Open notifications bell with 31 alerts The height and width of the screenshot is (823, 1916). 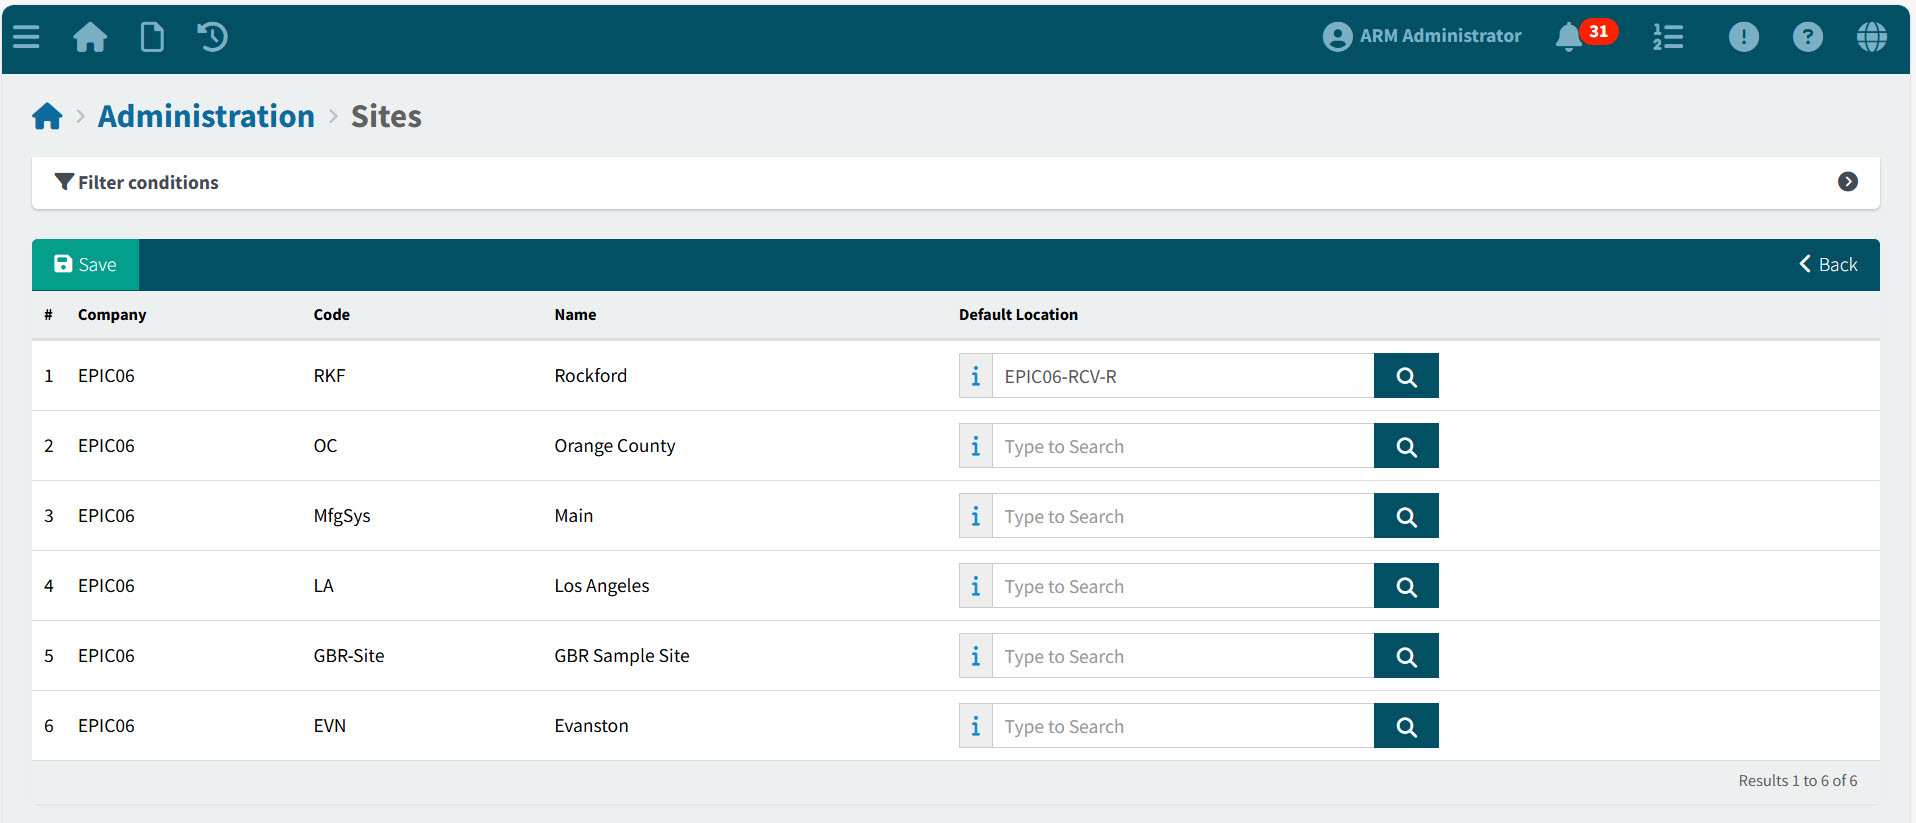(x=1569, y=37)
